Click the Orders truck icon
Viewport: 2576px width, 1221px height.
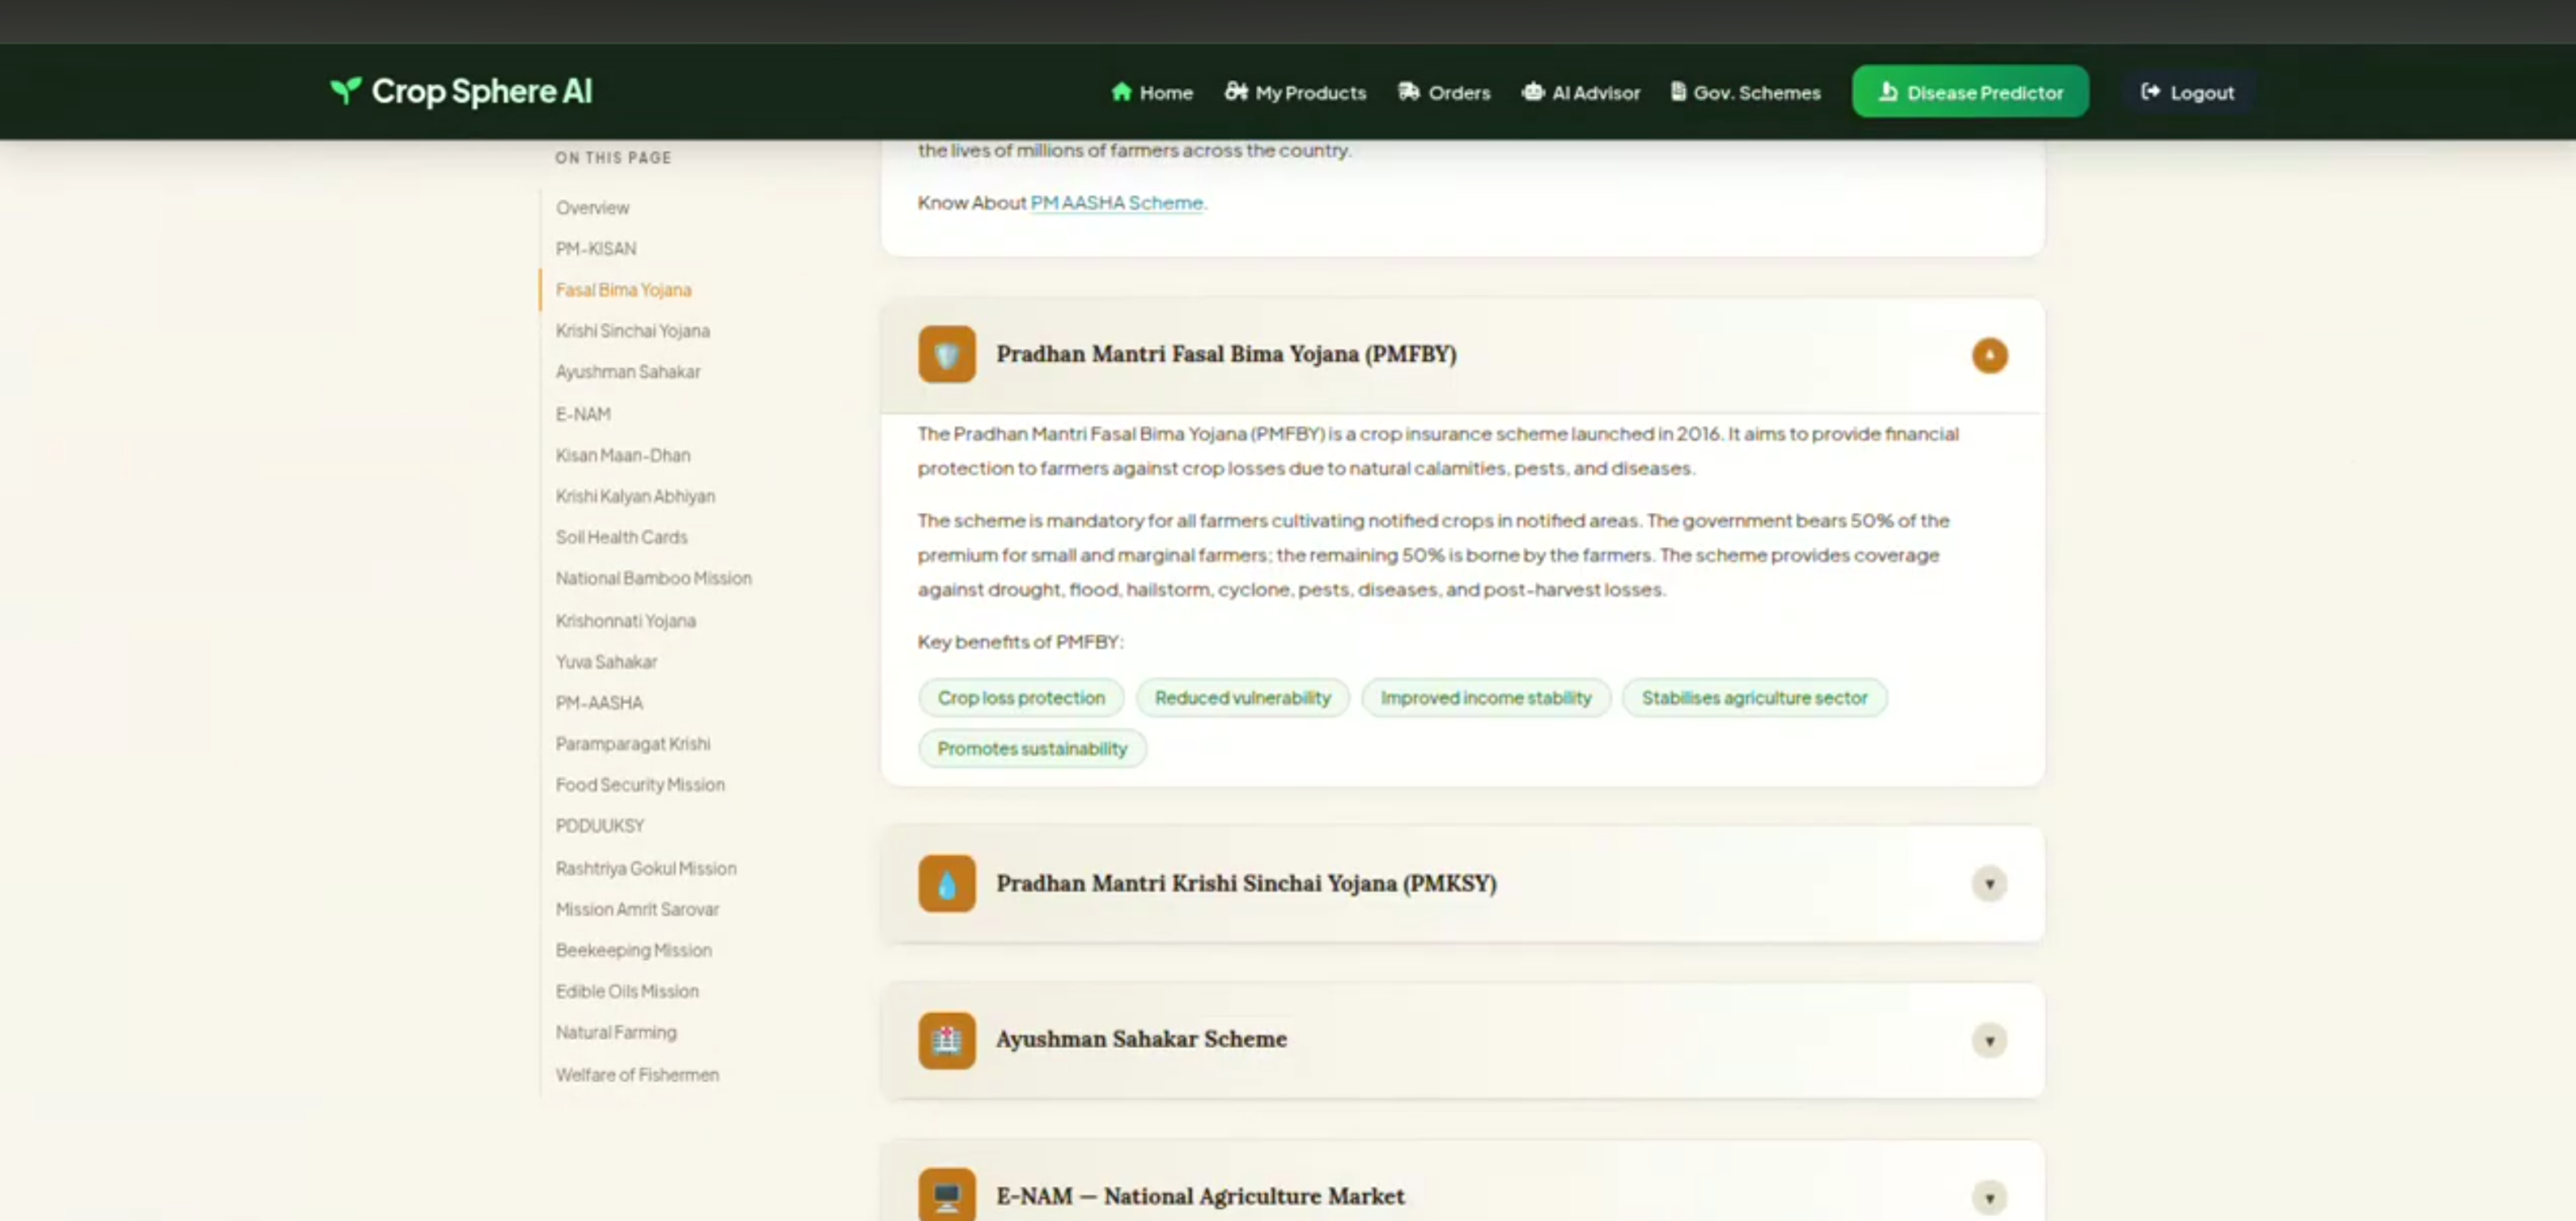click(1409, 92)
